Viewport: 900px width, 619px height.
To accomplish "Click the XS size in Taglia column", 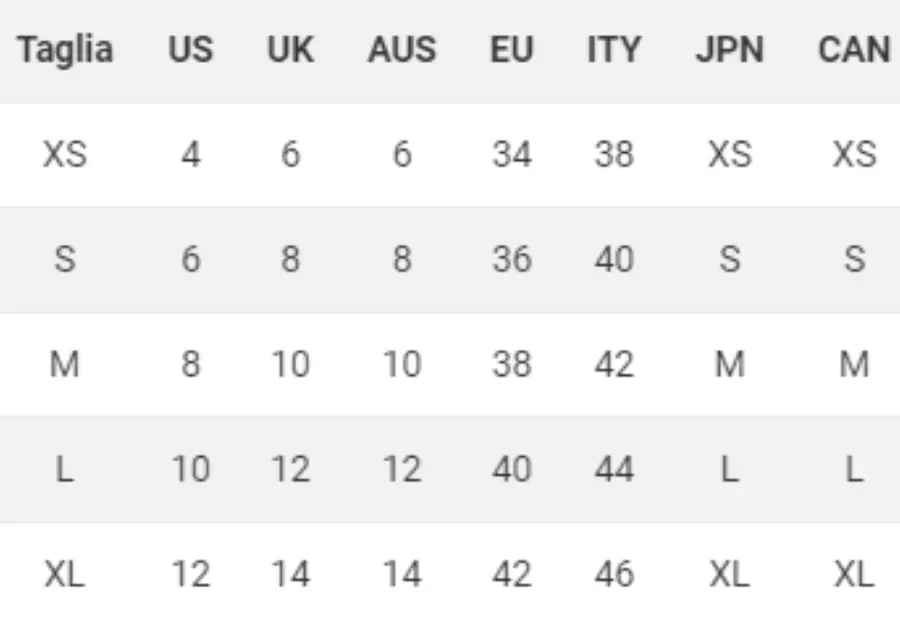I will coord(65,154).
